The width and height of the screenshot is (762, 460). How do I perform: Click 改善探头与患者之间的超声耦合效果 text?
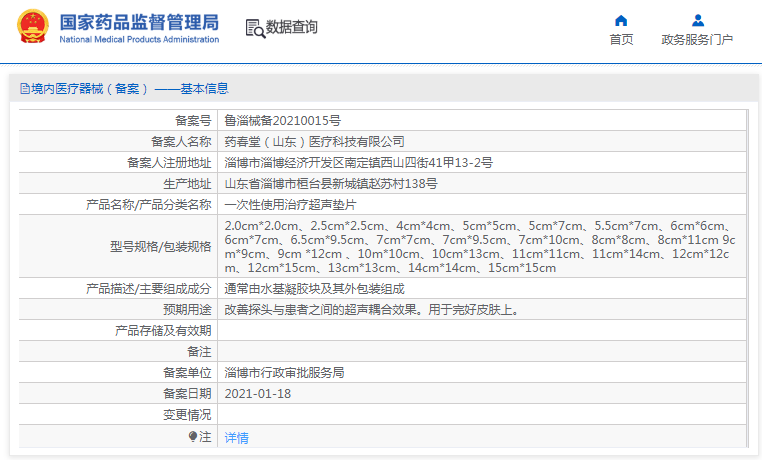321,310
